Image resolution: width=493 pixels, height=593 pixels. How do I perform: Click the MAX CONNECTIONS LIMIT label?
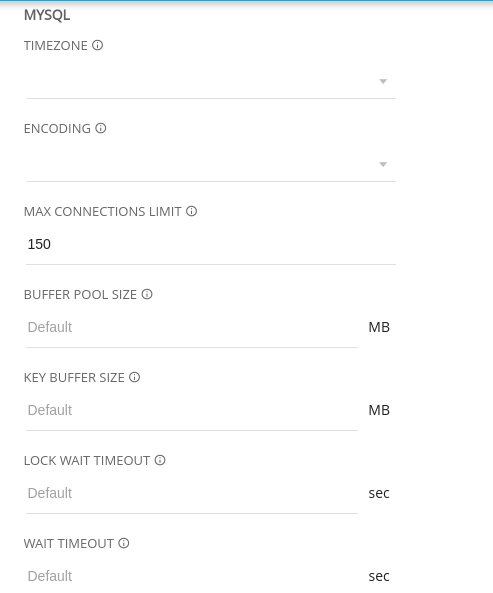(x=102, y=211)
